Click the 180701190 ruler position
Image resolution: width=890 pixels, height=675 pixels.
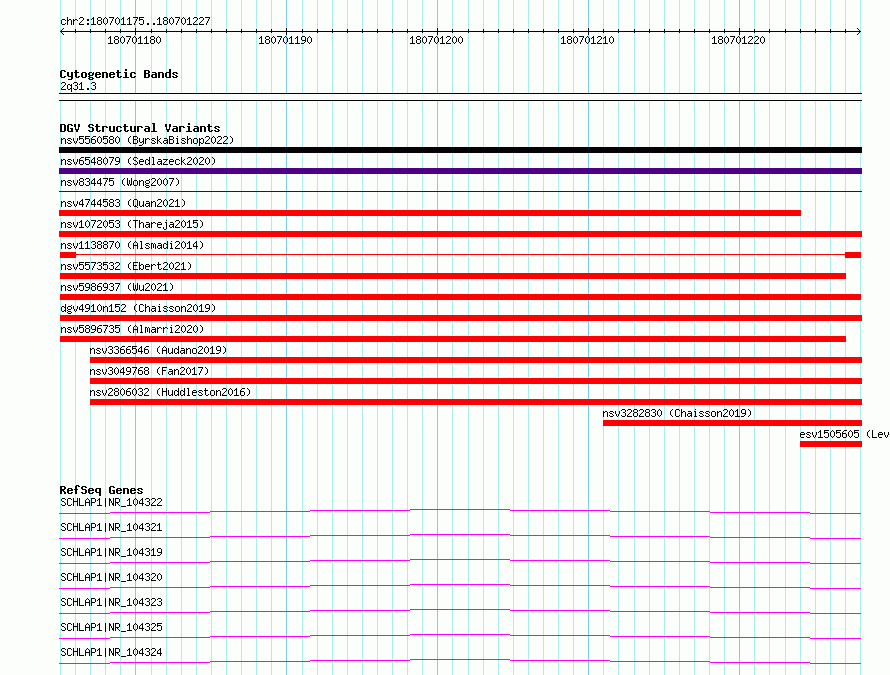pos(286,40)
